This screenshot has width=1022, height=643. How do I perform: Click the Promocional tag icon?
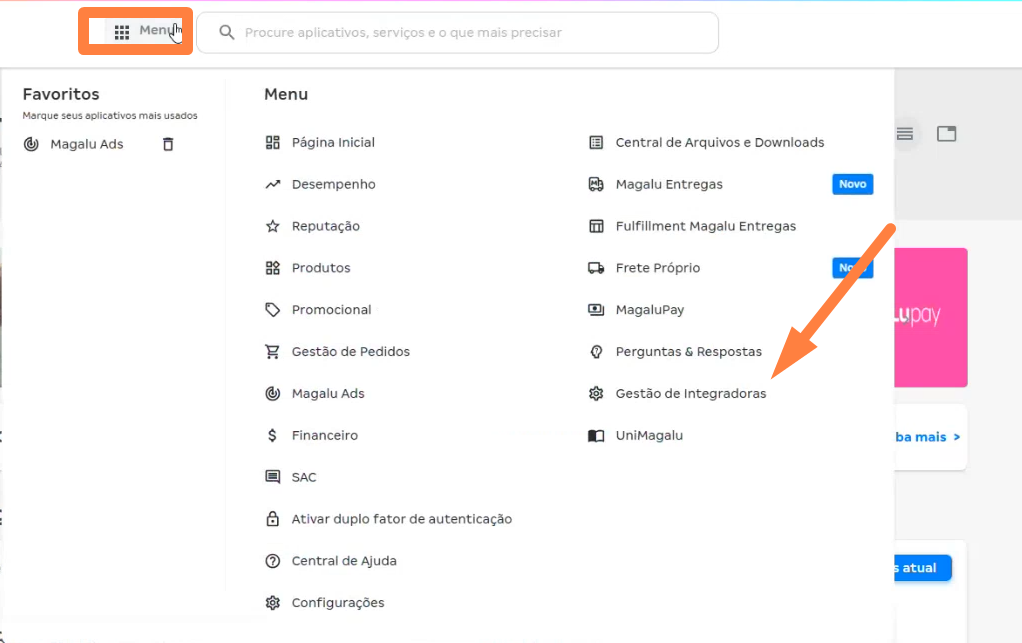pyautogui.click(x=272, y=310)
